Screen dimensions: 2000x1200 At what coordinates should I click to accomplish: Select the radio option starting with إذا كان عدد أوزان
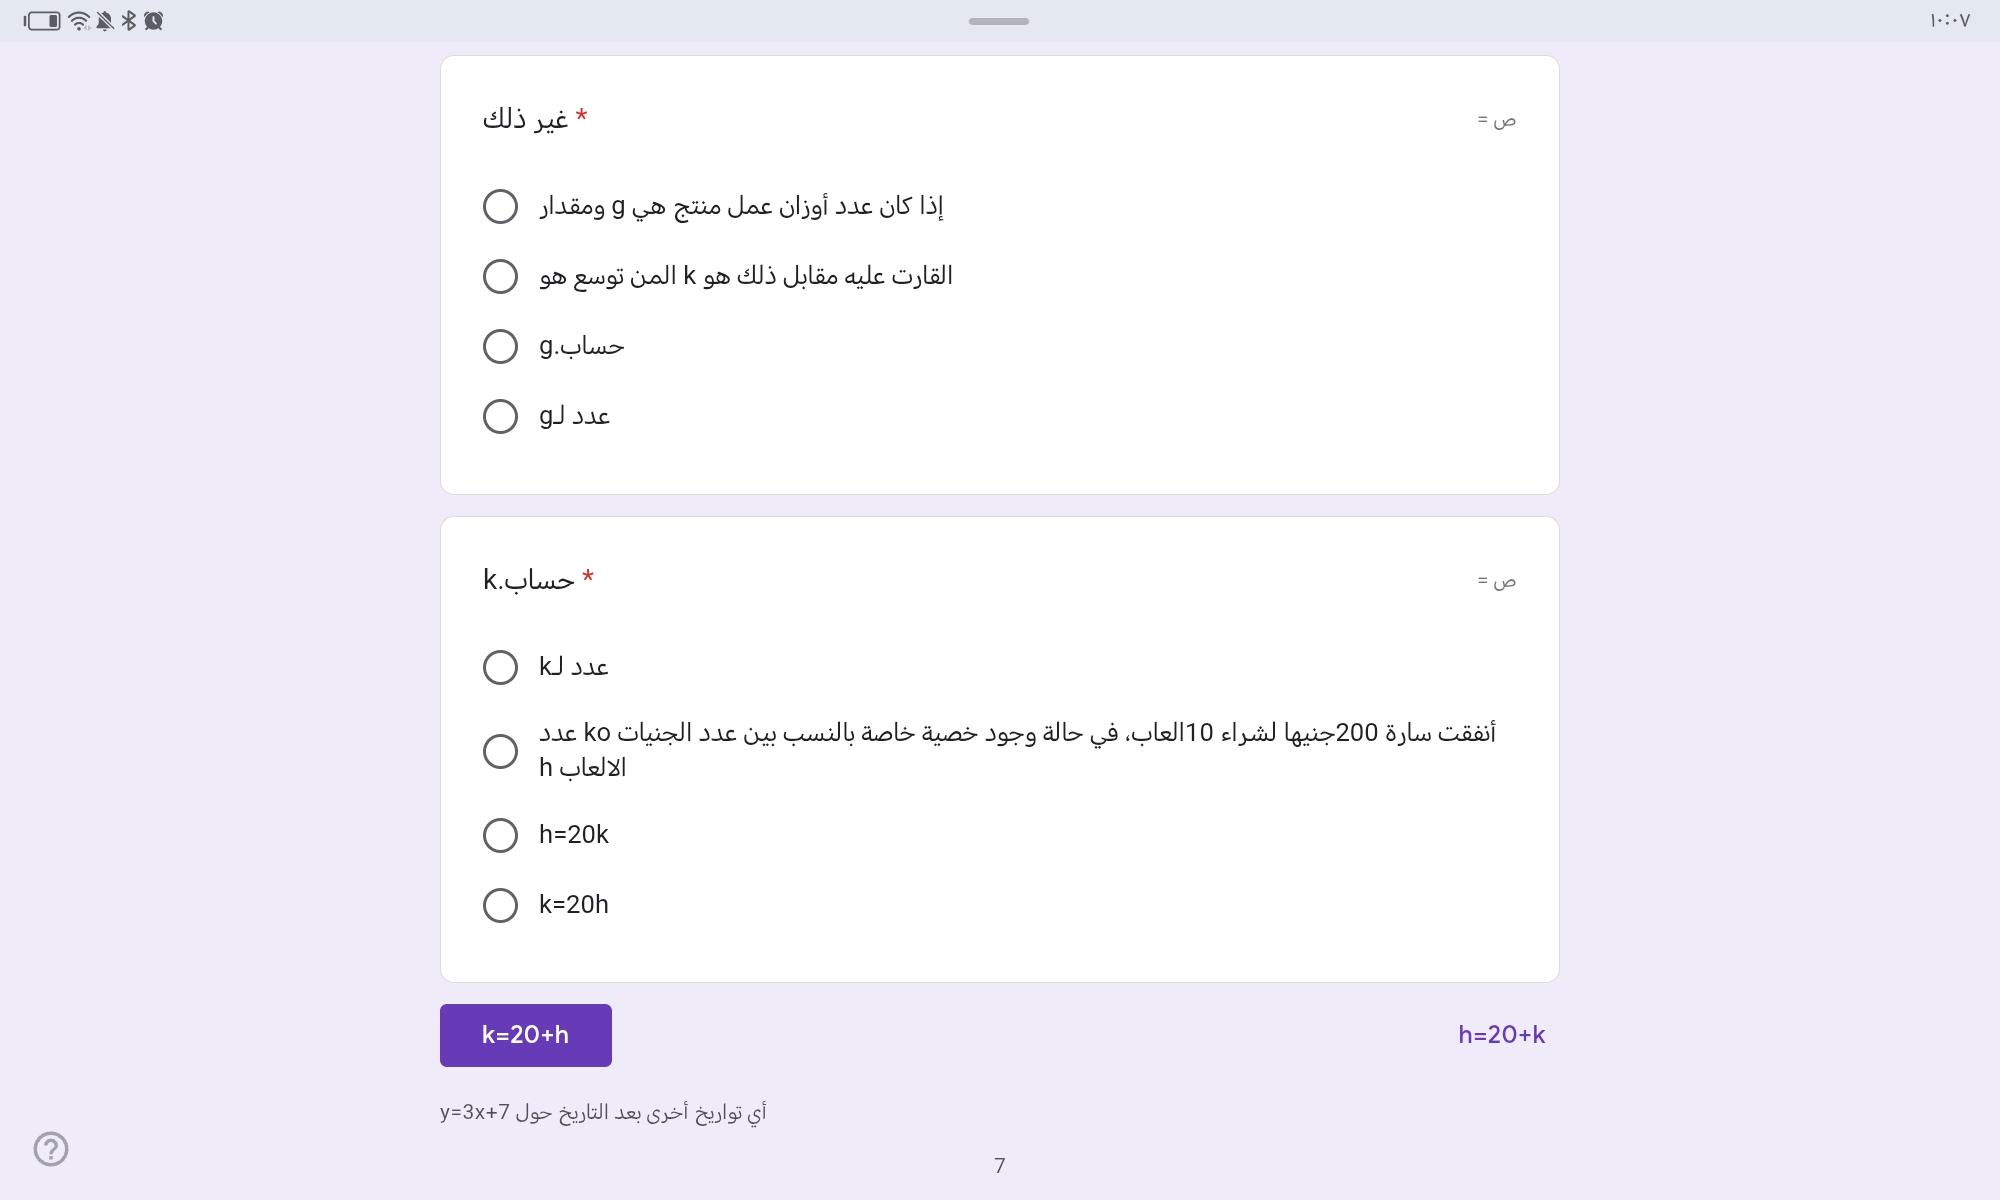(x=500, y=207)
